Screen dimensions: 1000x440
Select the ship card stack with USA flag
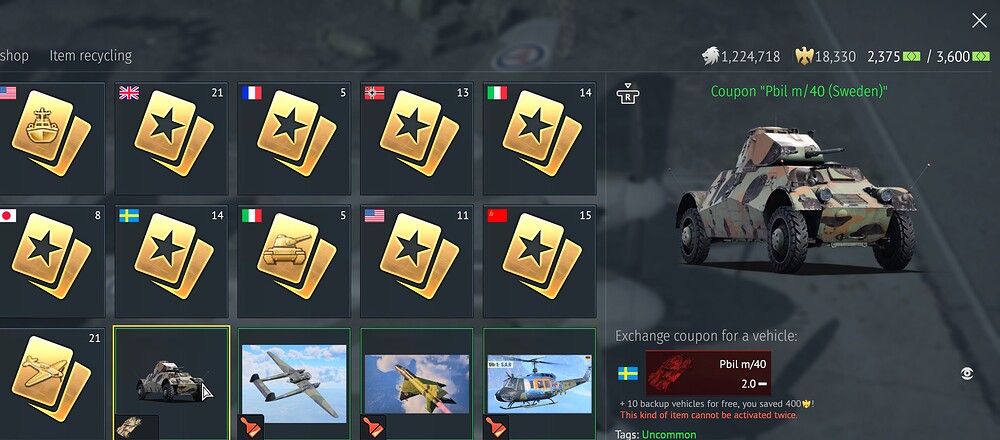tap(50, 138)
